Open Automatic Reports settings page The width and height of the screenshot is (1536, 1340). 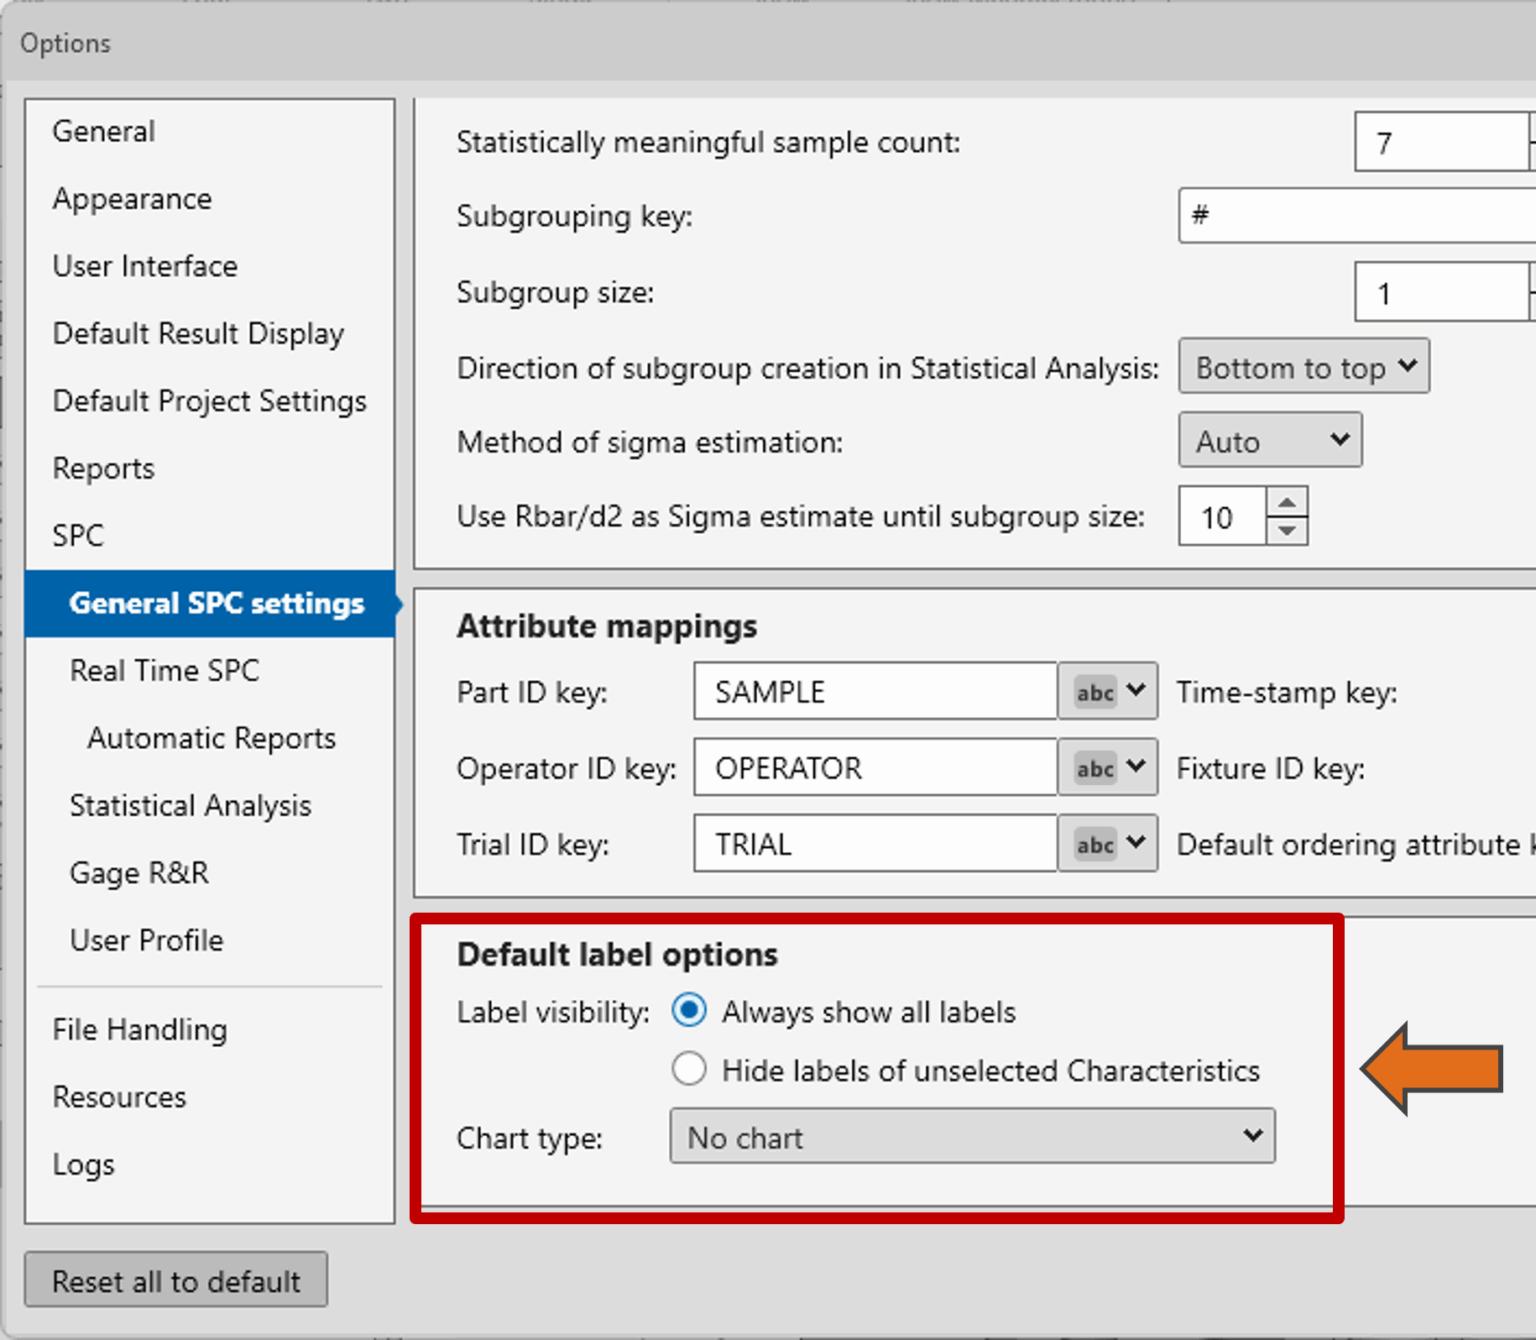click(211, 738)
